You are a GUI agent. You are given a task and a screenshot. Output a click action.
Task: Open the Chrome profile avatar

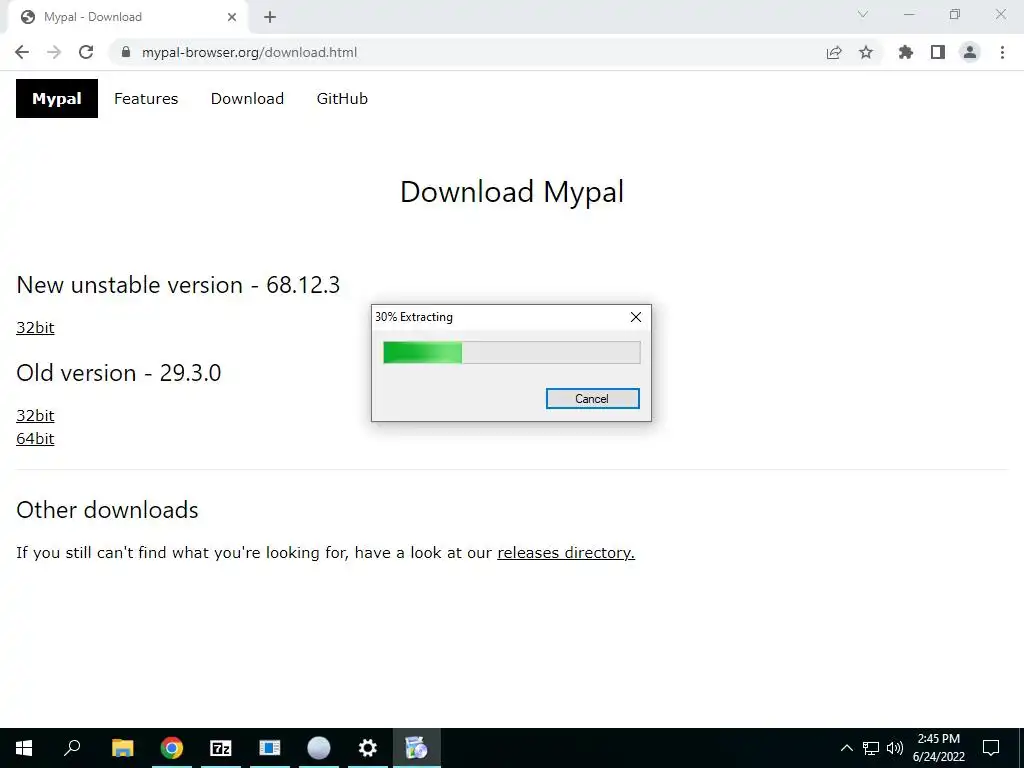pos(970,52)
